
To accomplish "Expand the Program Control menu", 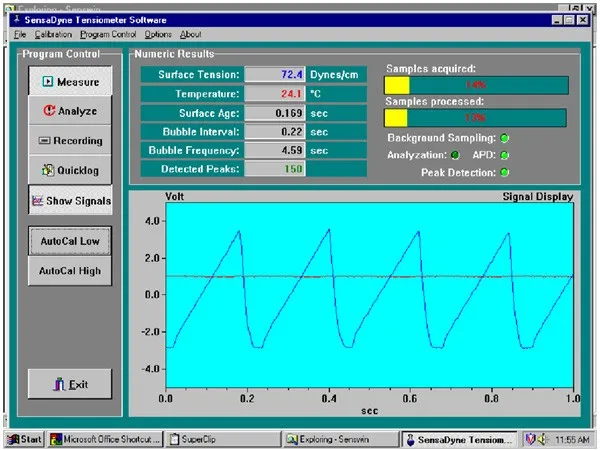I will pos(108,35).
